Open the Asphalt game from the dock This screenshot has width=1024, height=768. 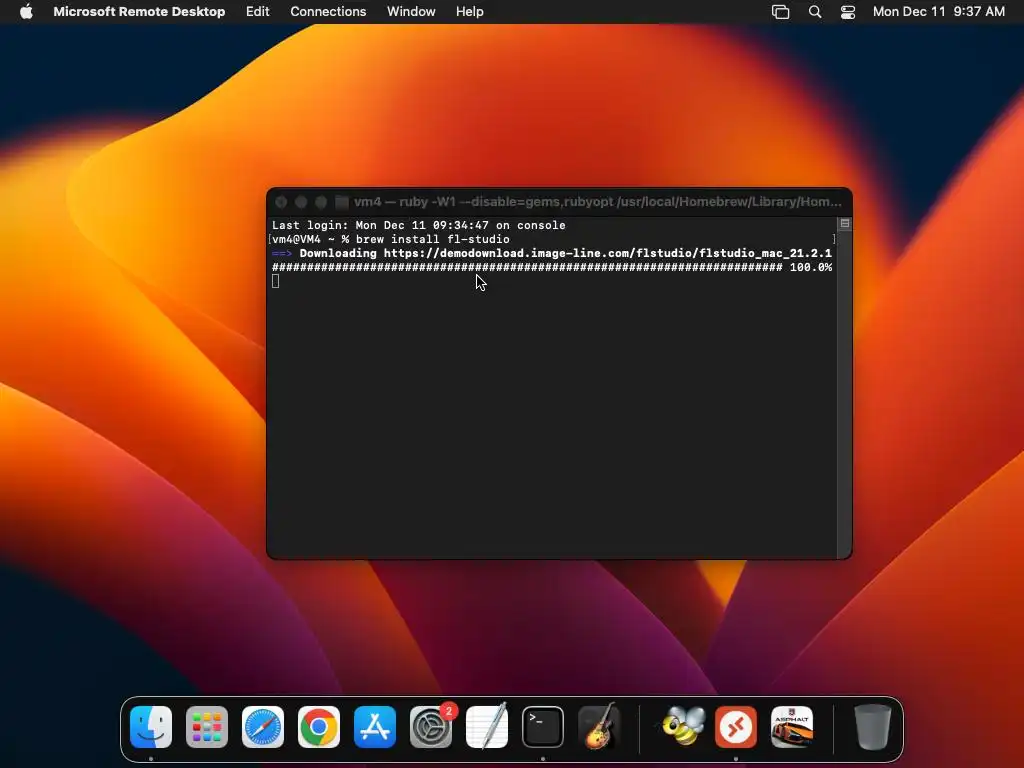coord(792,727)
